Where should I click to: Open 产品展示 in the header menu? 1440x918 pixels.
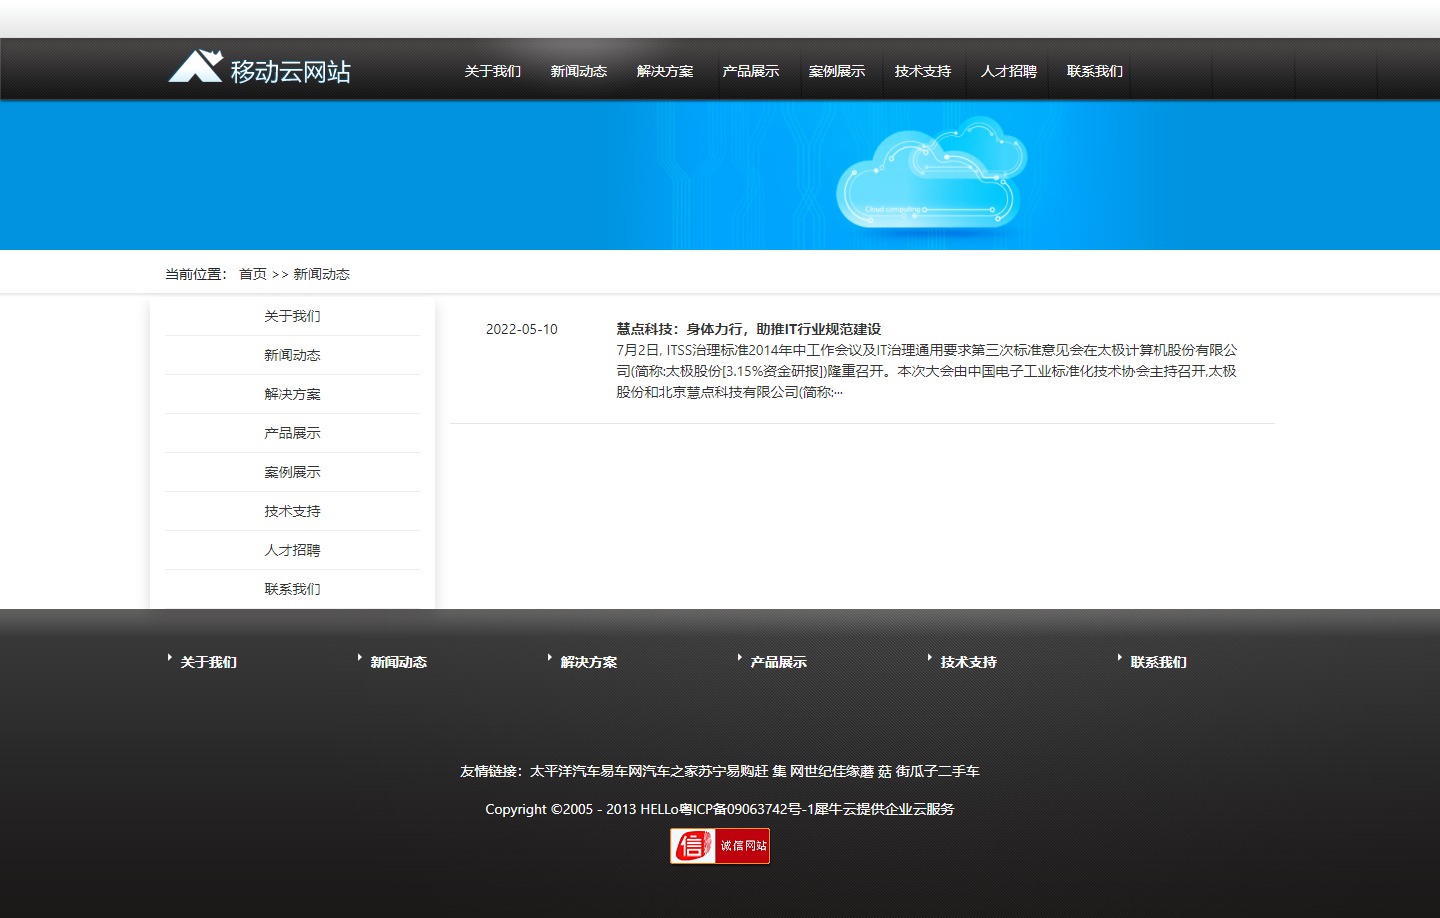(750, 71)
